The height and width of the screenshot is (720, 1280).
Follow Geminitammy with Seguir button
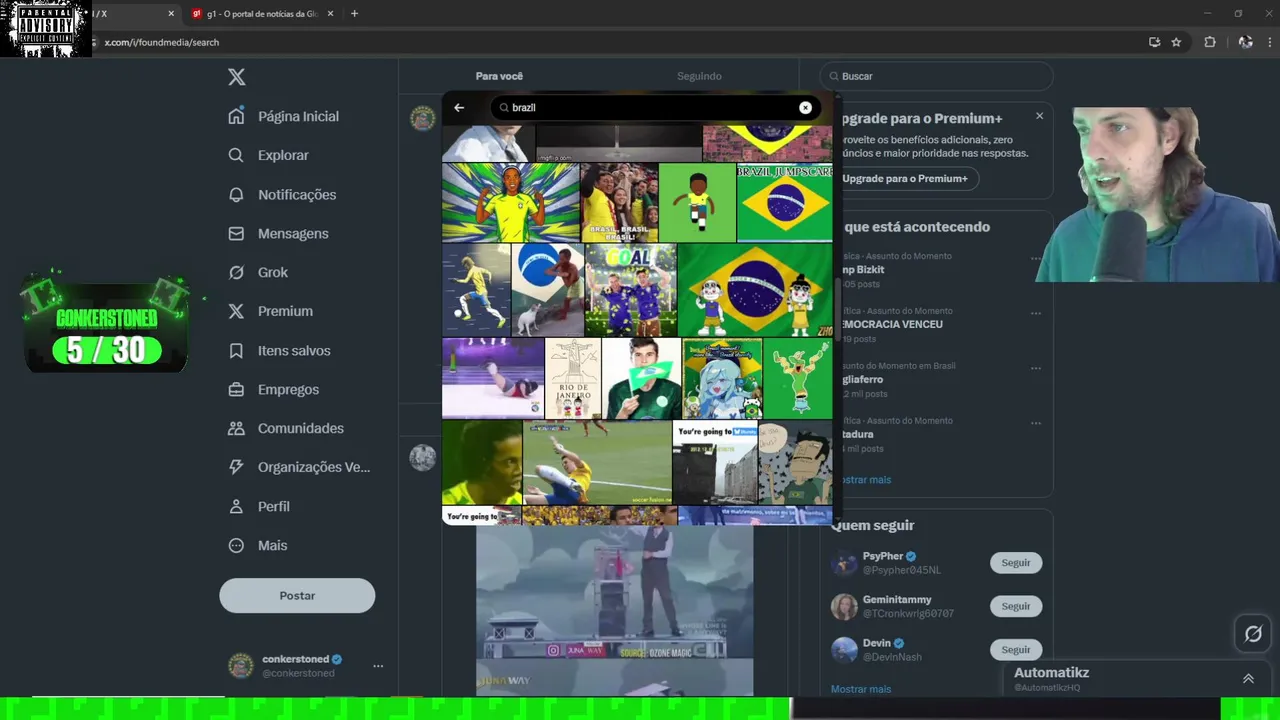point(1016,606)
